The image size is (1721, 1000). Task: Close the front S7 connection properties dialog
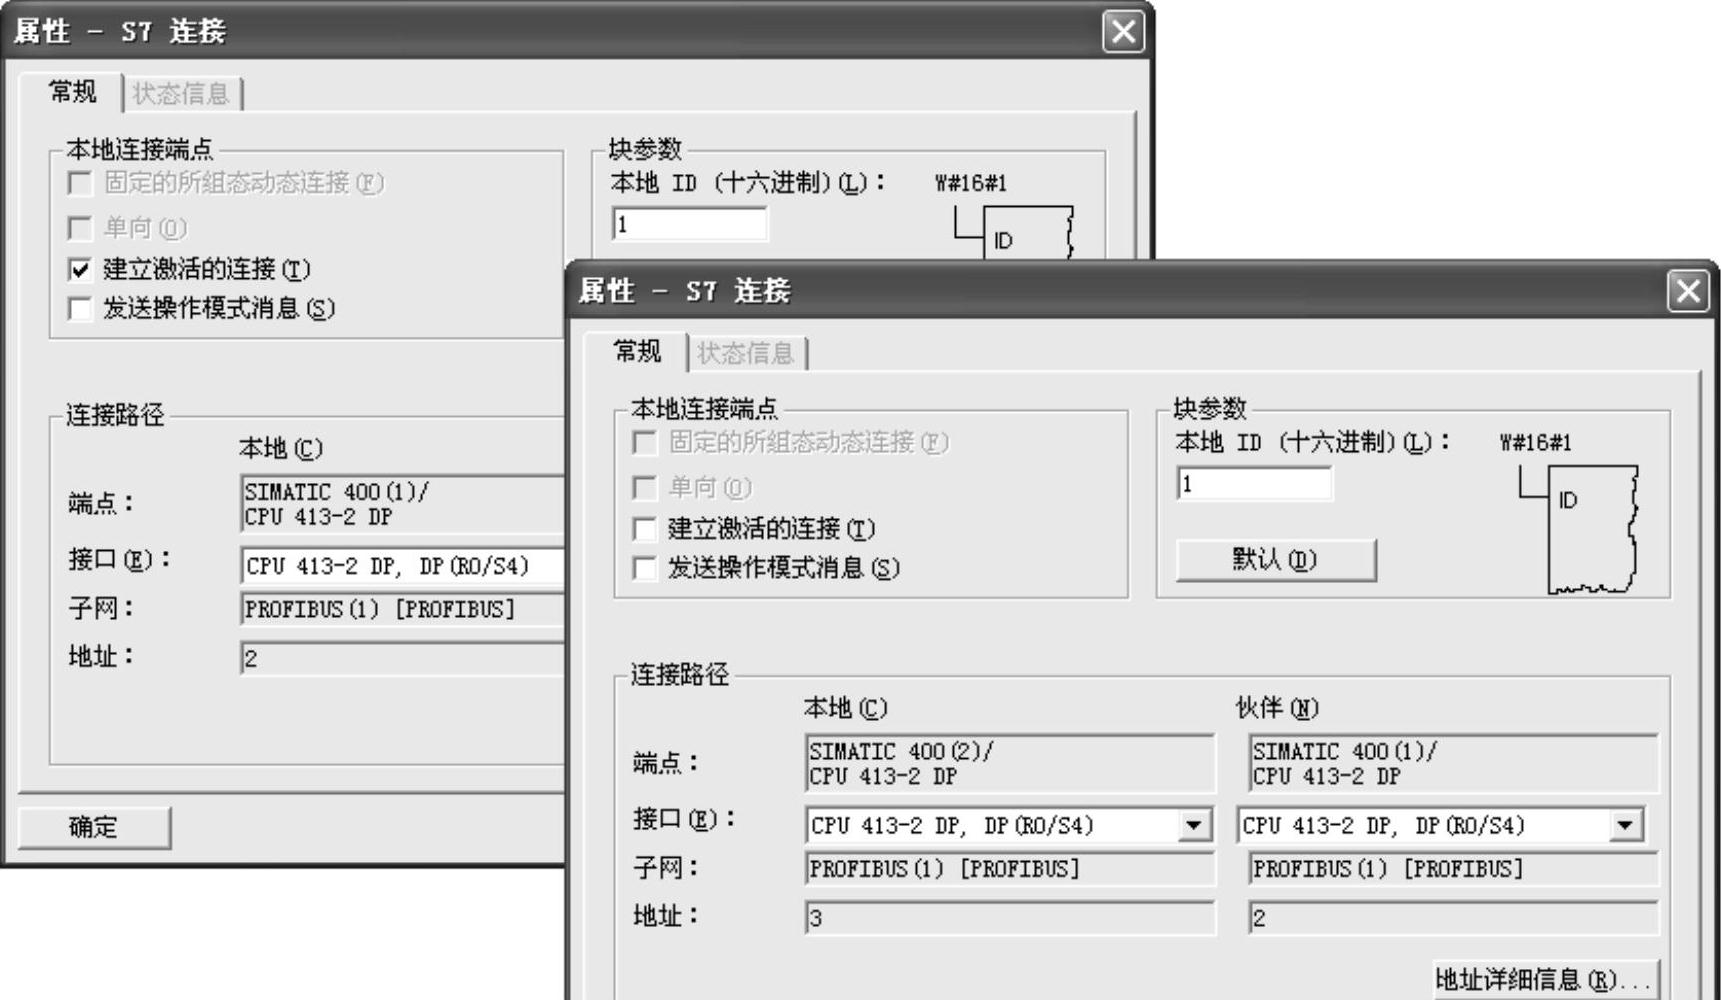(x=1687, y=292)
